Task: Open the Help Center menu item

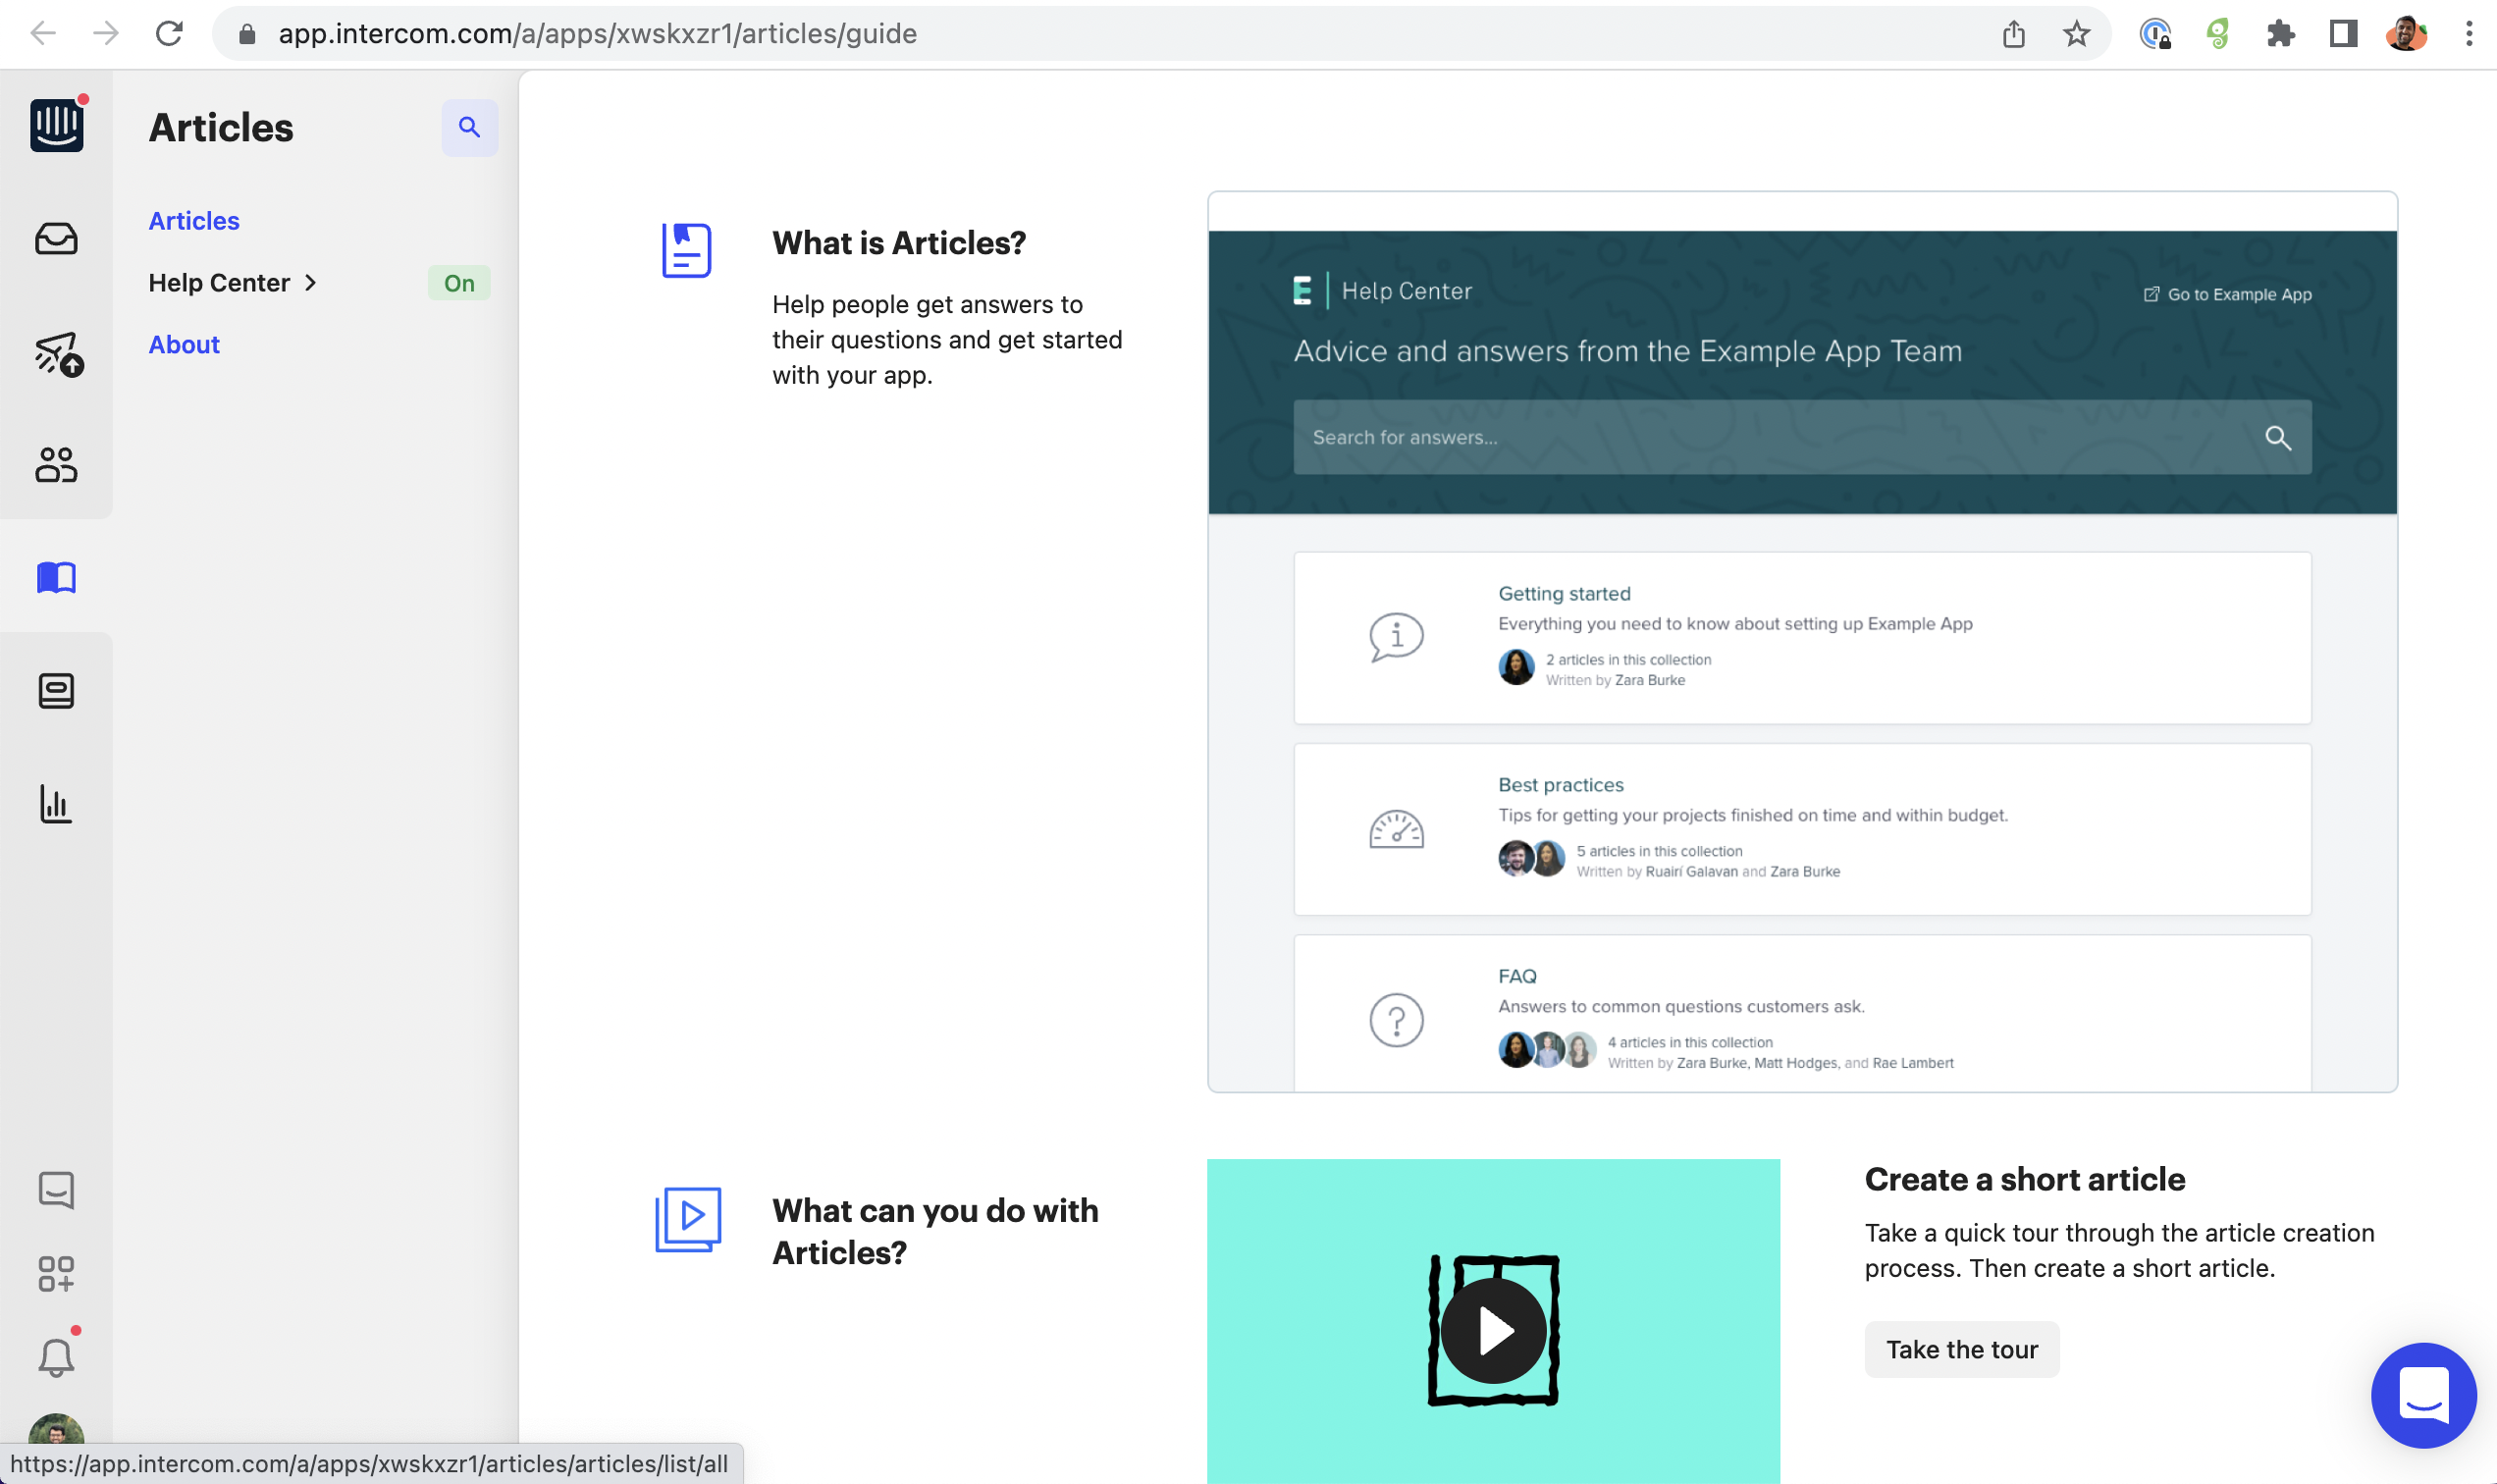Action: pyautogui.click(x=219, y=283)
